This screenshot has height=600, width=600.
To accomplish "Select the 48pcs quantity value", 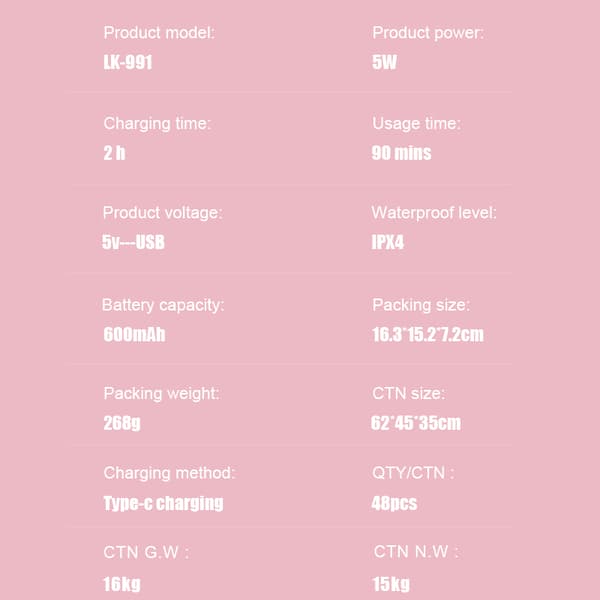I will coord(394,504).
